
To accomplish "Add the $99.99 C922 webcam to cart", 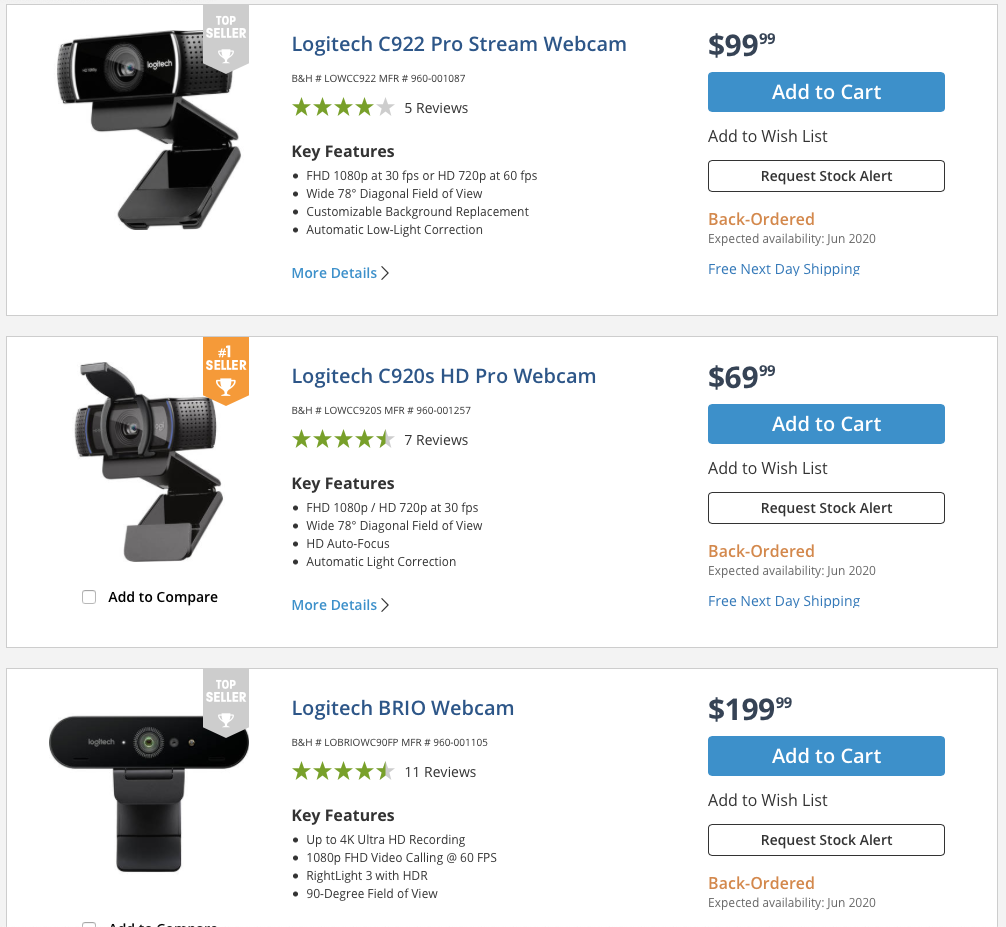I will (826, 92).
